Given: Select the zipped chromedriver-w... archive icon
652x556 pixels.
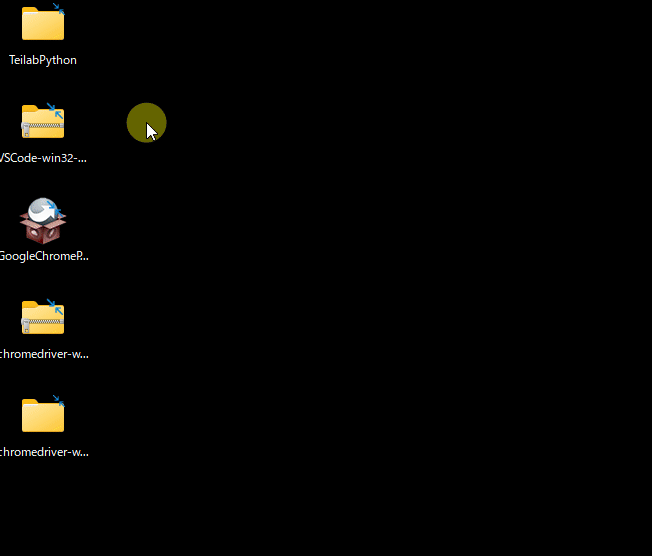Looking at the screenshot, I should 43,317.
